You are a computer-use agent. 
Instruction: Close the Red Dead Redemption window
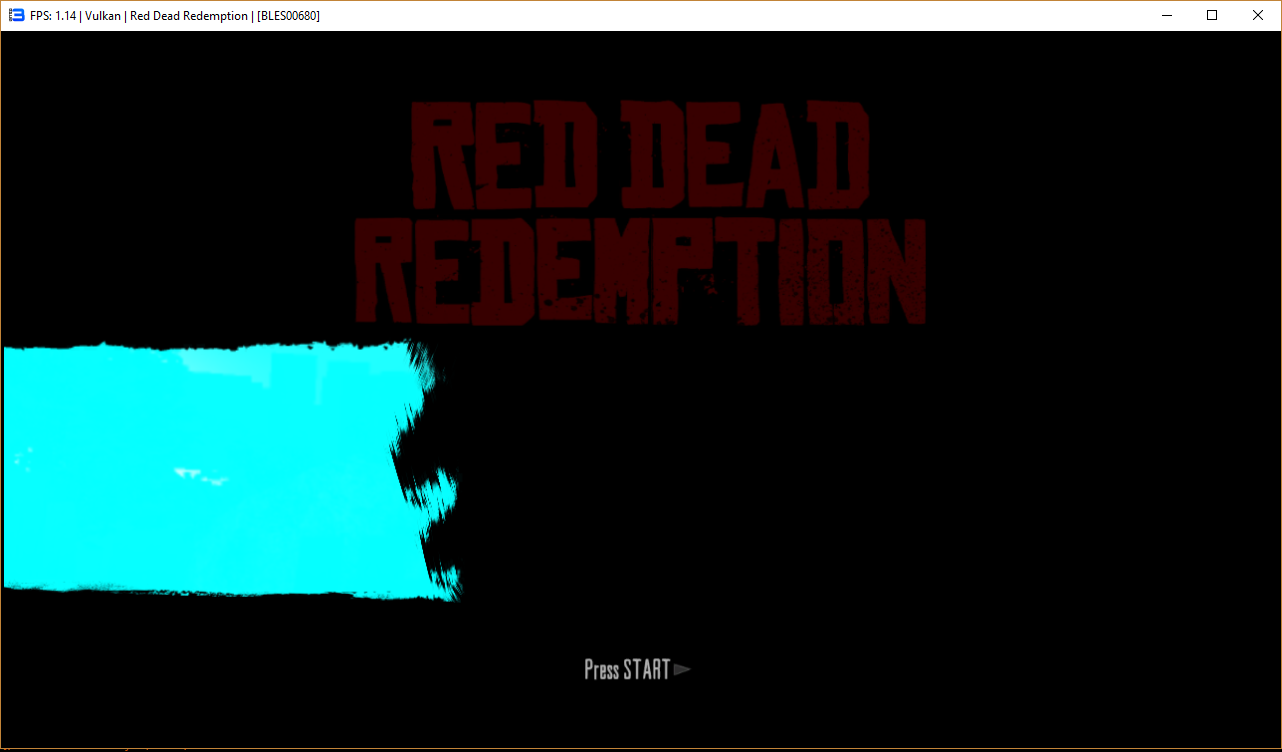coord(1258,15)
